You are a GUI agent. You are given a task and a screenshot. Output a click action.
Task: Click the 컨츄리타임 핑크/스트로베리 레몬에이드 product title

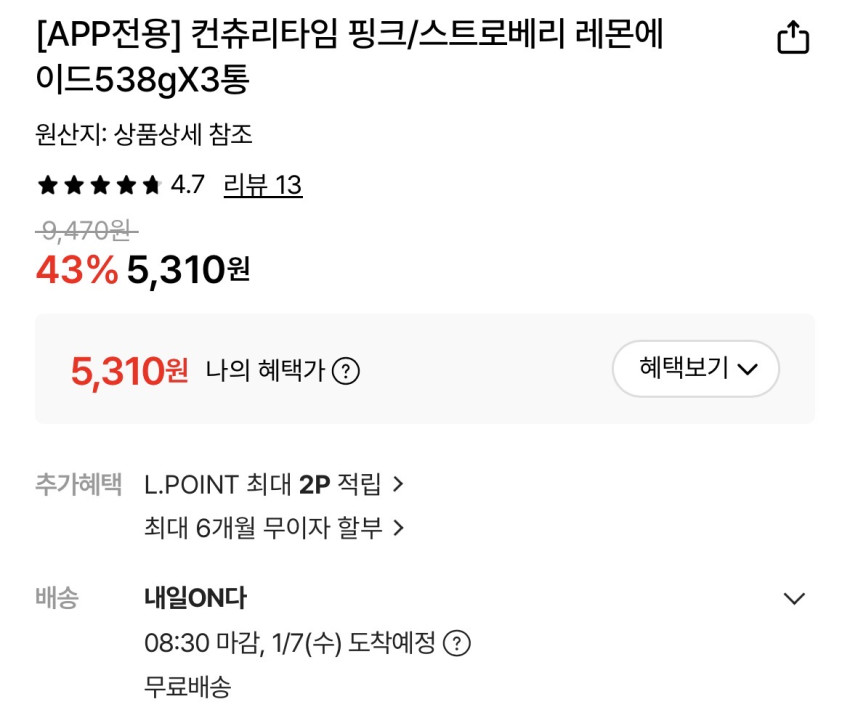[350, 58]
